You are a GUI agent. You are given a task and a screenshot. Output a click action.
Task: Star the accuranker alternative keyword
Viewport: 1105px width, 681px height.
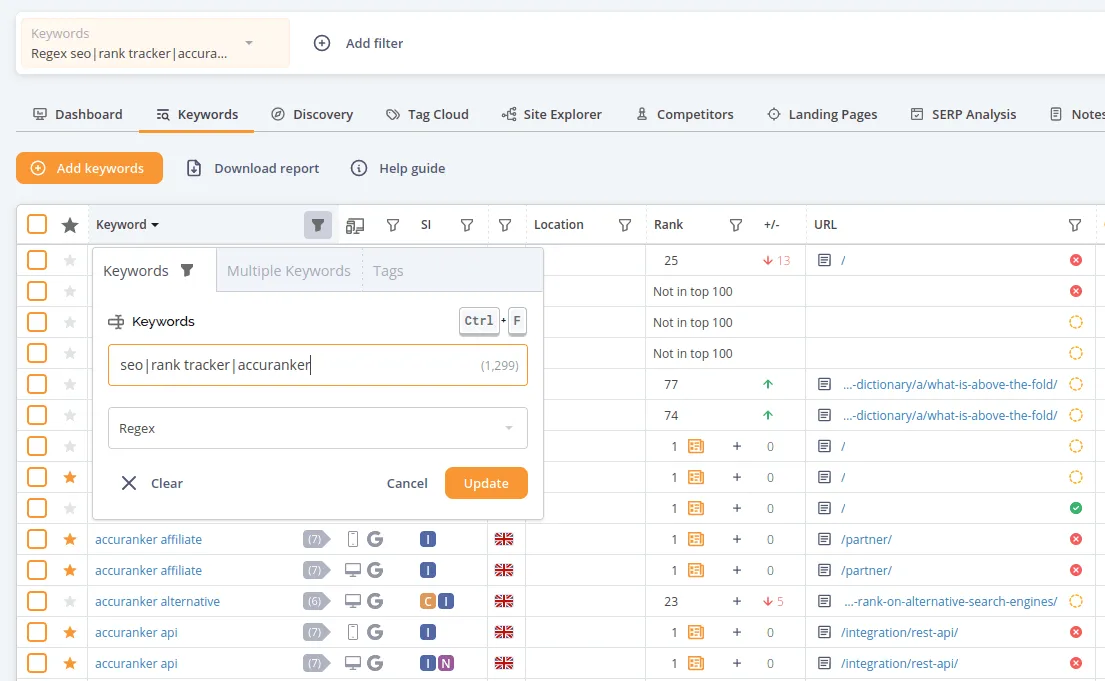[70, 601]
